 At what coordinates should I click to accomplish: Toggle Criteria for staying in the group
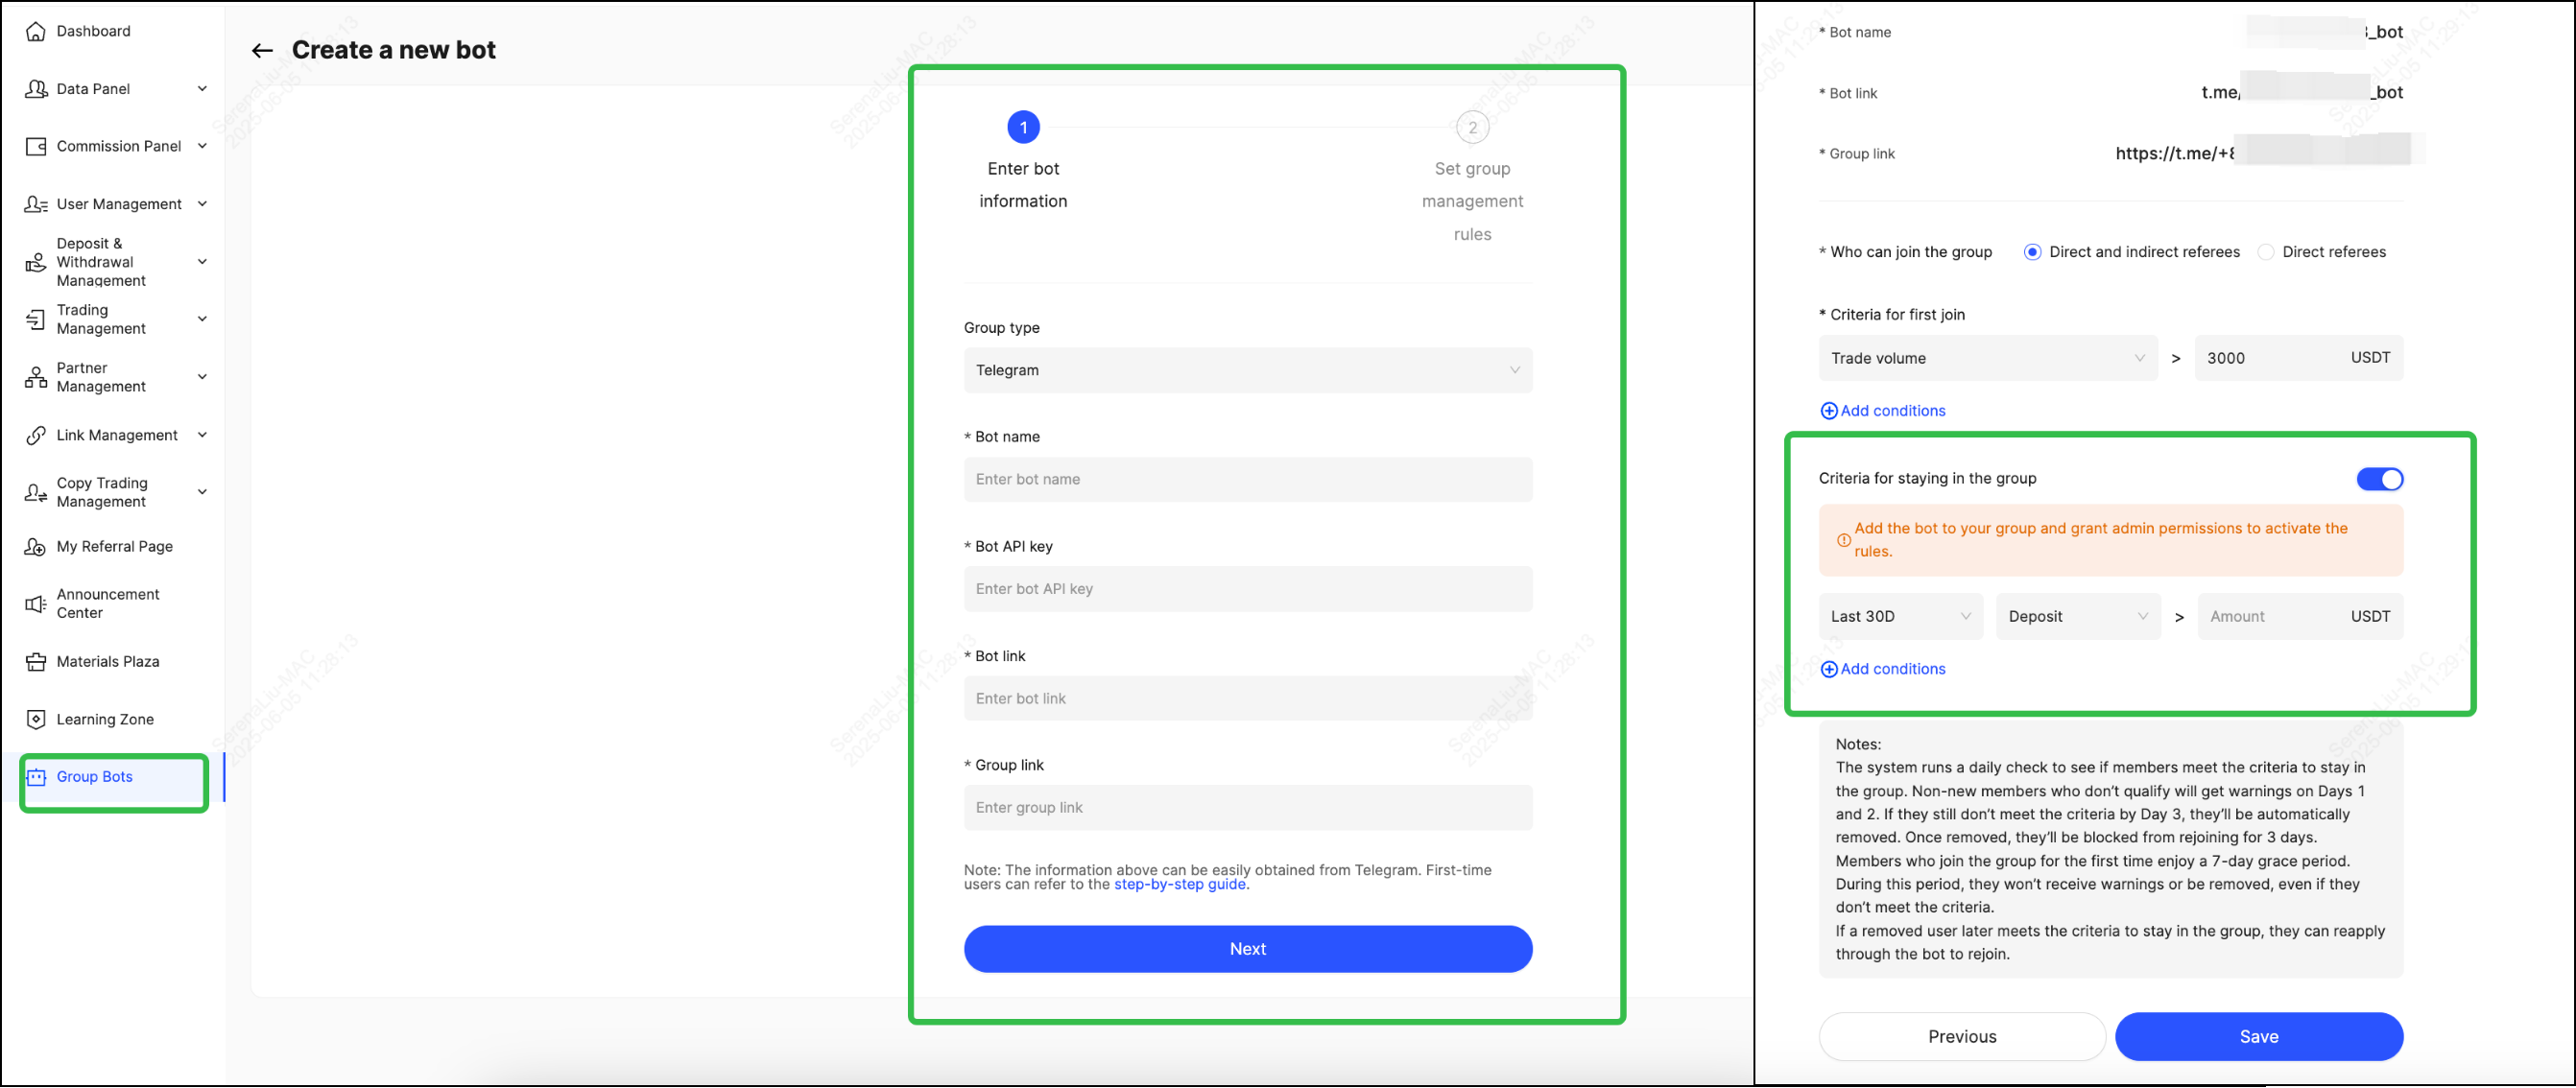(2379, 479)
